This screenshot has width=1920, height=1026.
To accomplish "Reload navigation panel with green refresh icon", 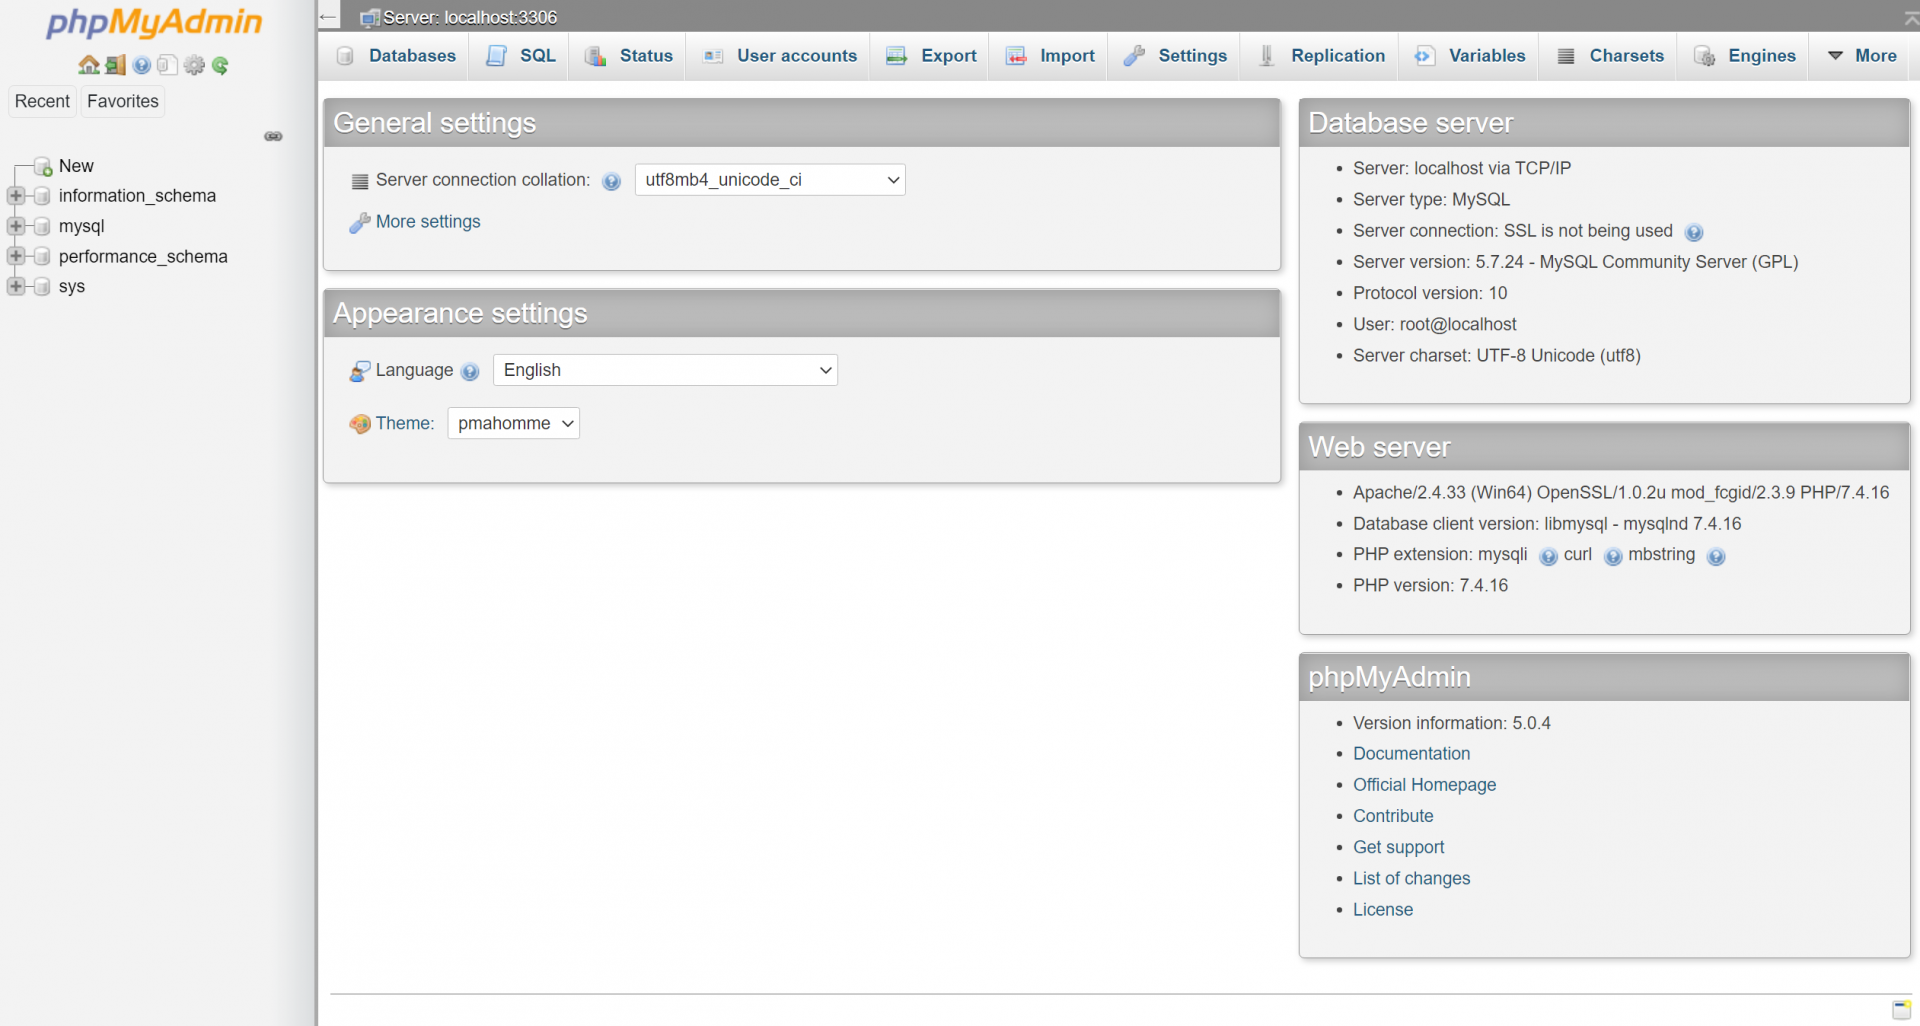I will [220, 65].
